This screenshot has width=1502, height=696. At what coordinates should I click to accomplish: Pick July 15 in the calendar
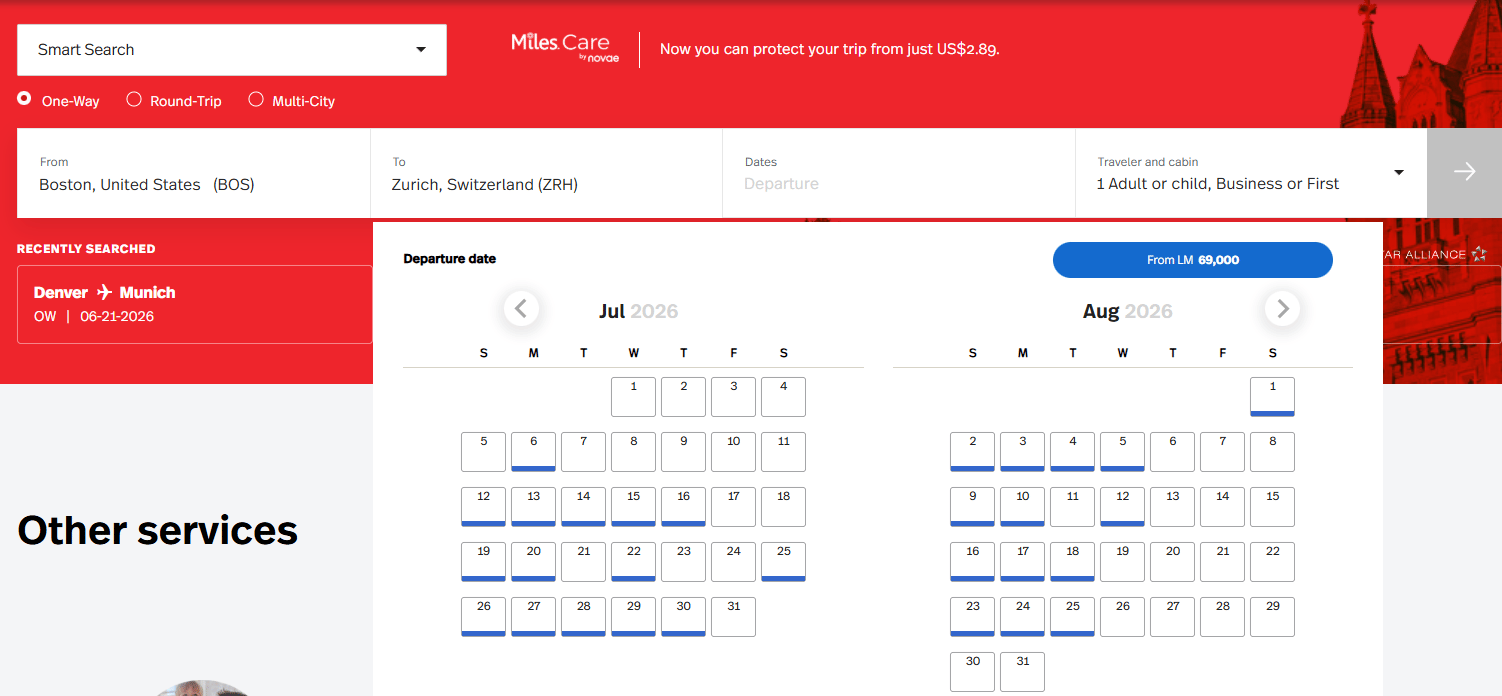click(x=633, y=507)
